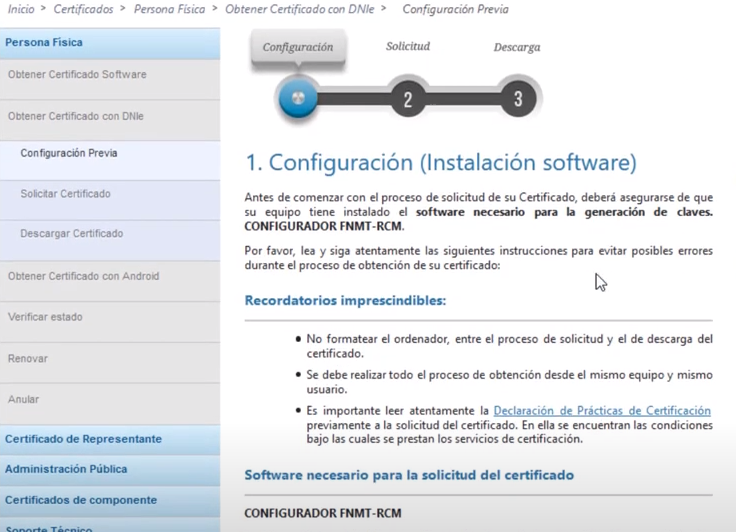The width and height of the screenshot is (736, 532).
Task: Click Software necesario para la solicitud heading
Action: pyautogui.click(x=409, y=475)
